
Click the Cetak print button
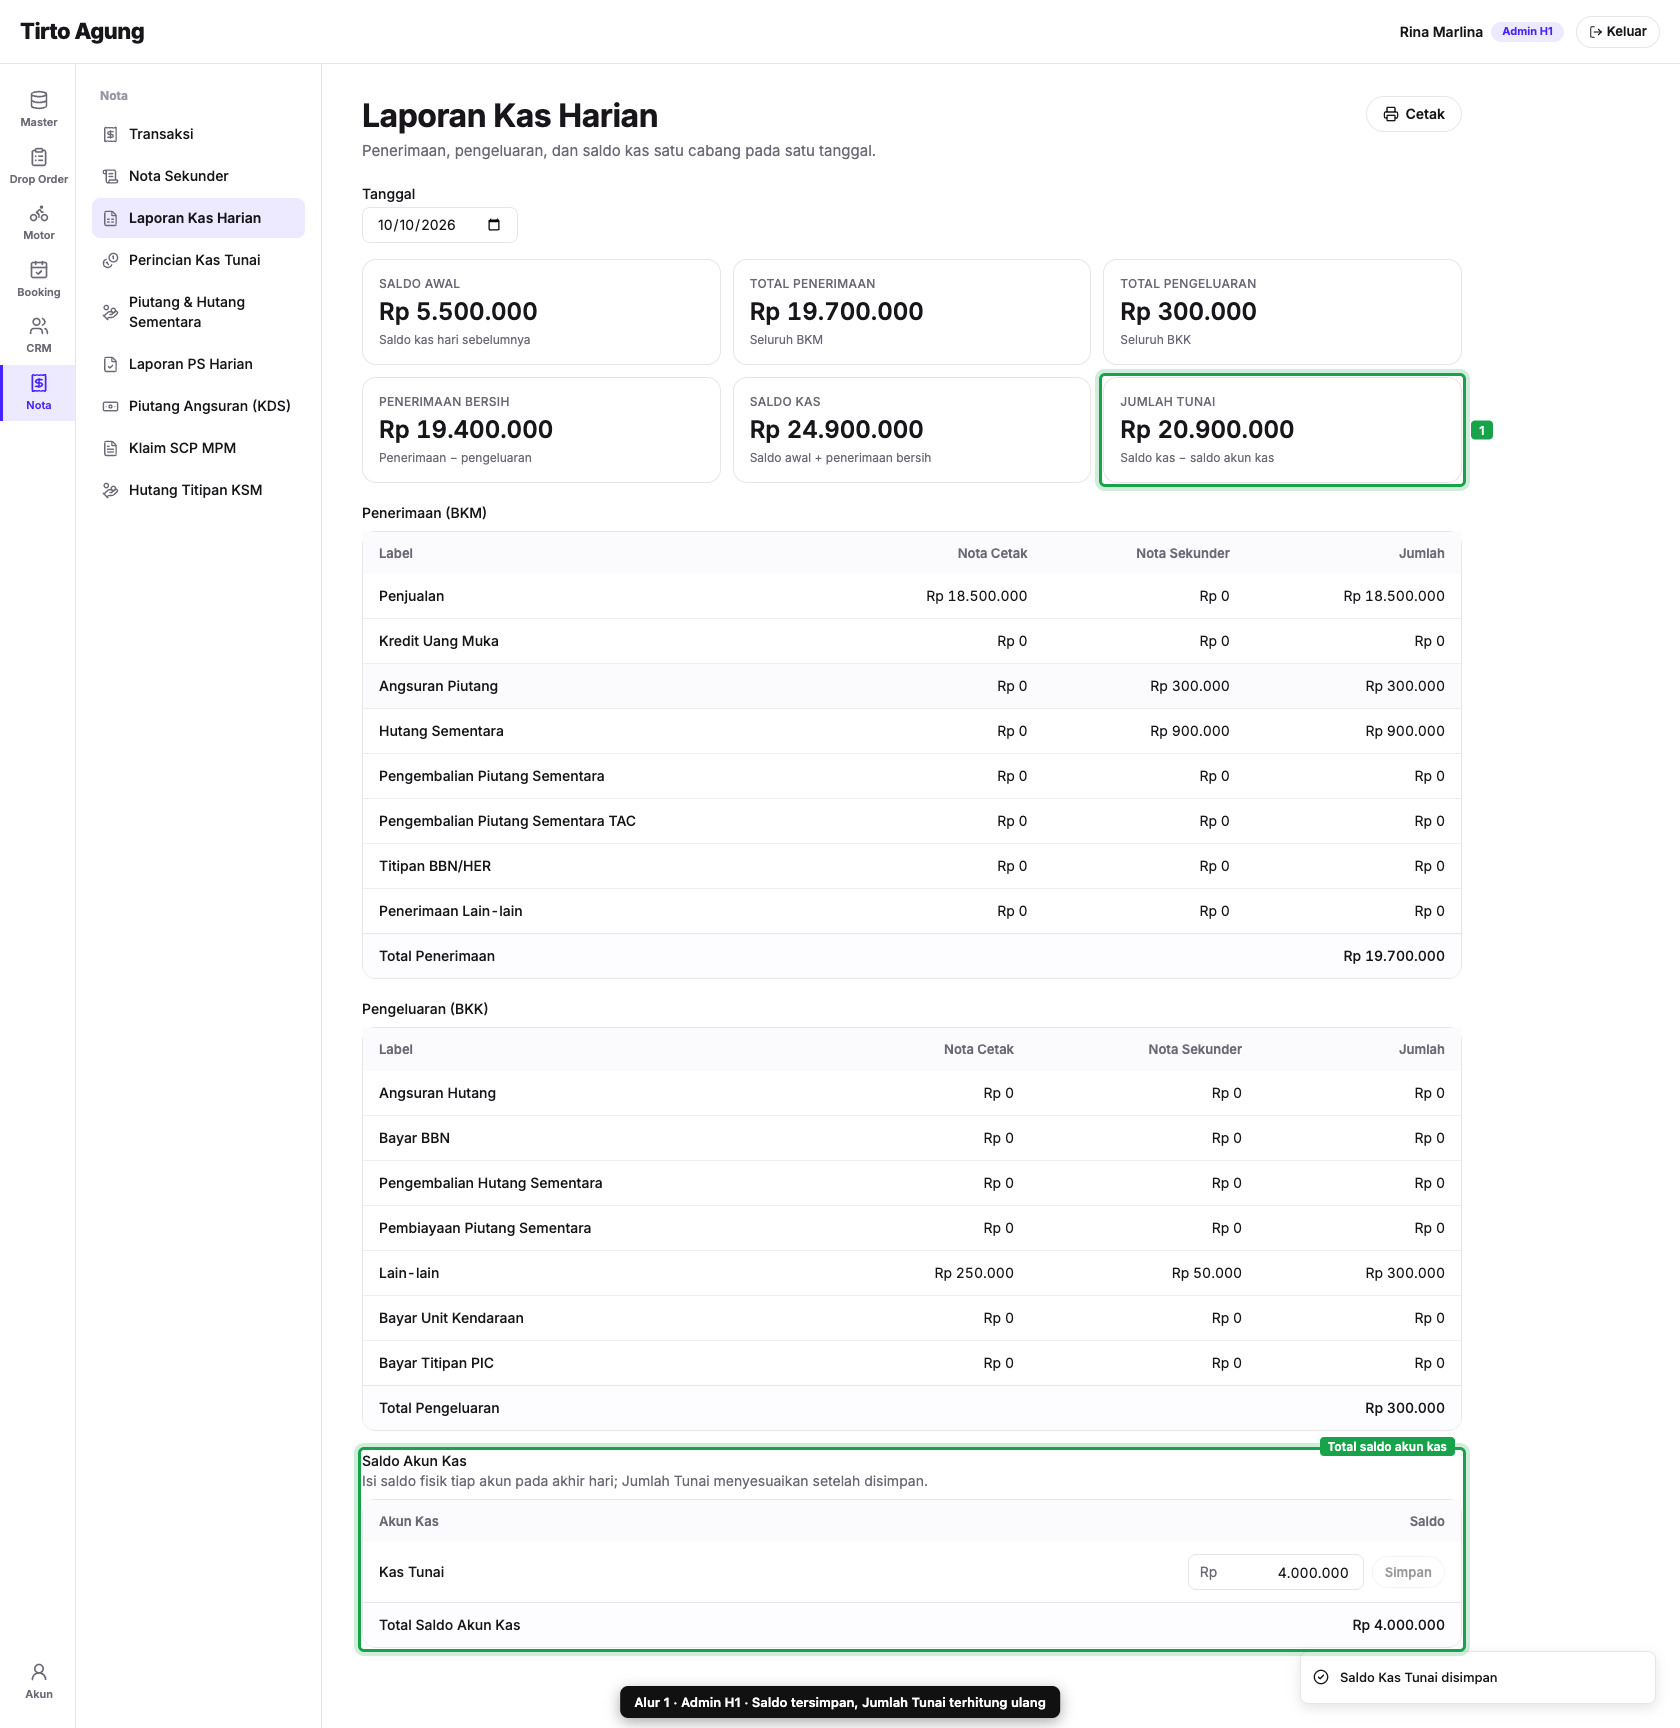pos(1413,114)
